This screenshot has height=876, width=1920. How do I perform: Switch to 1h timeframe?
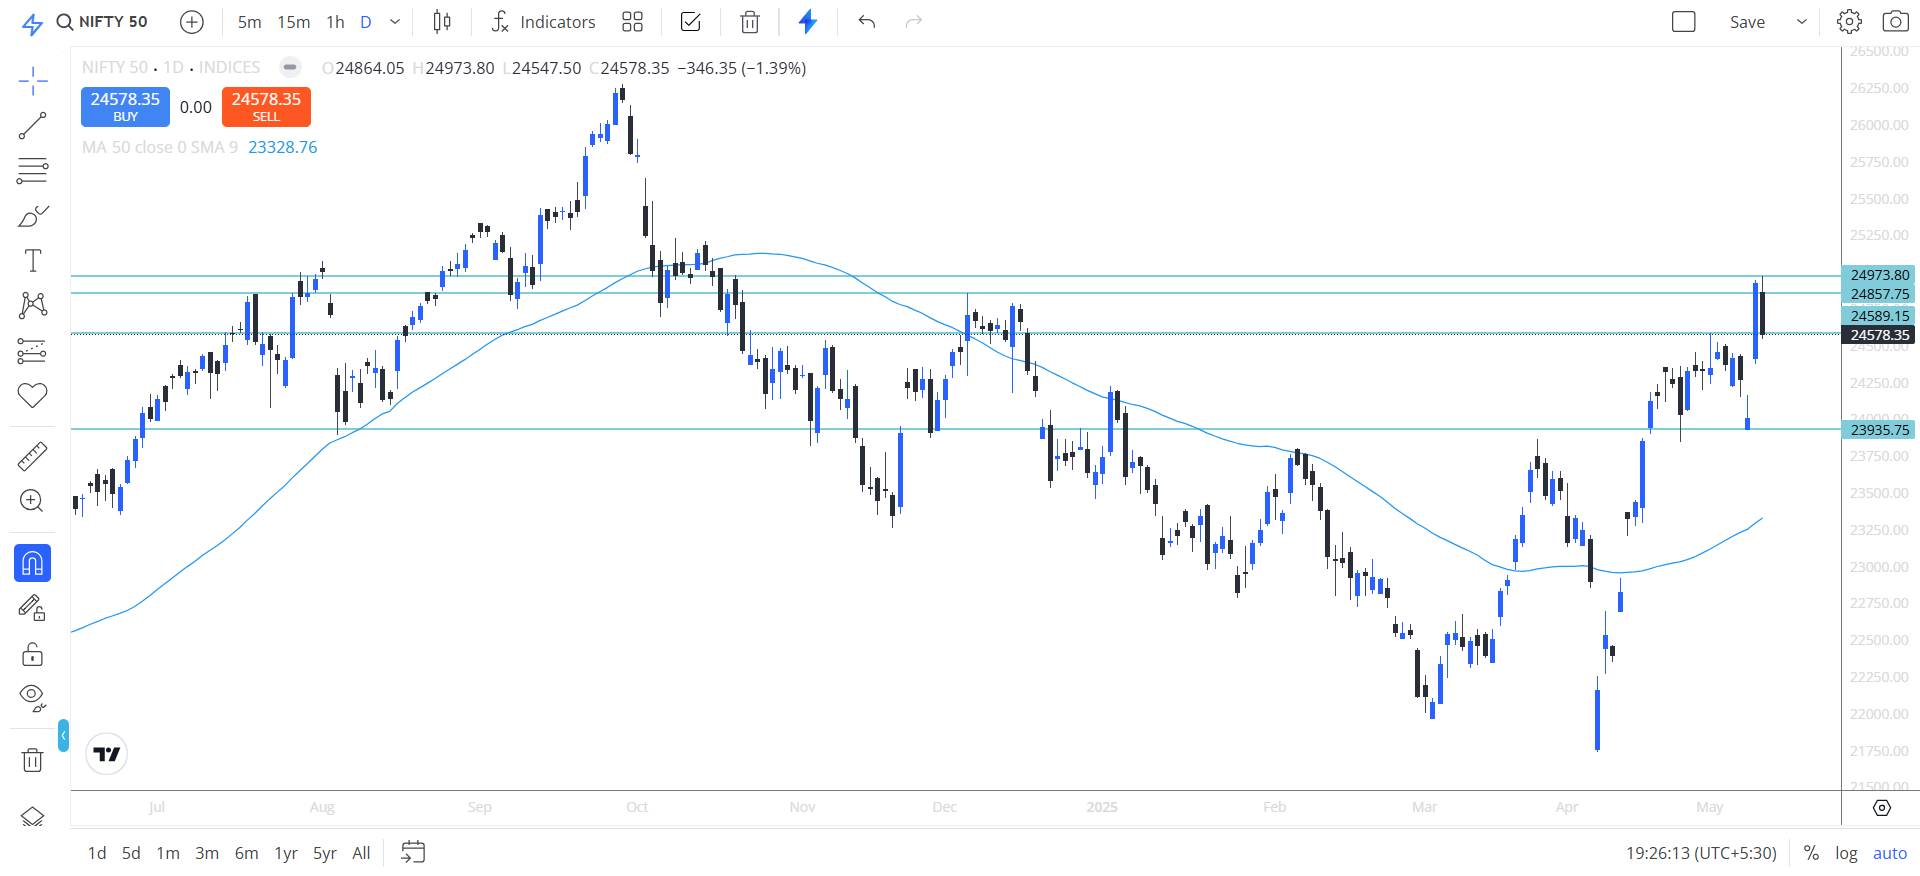pyautogui.click(x=335, y=22)
